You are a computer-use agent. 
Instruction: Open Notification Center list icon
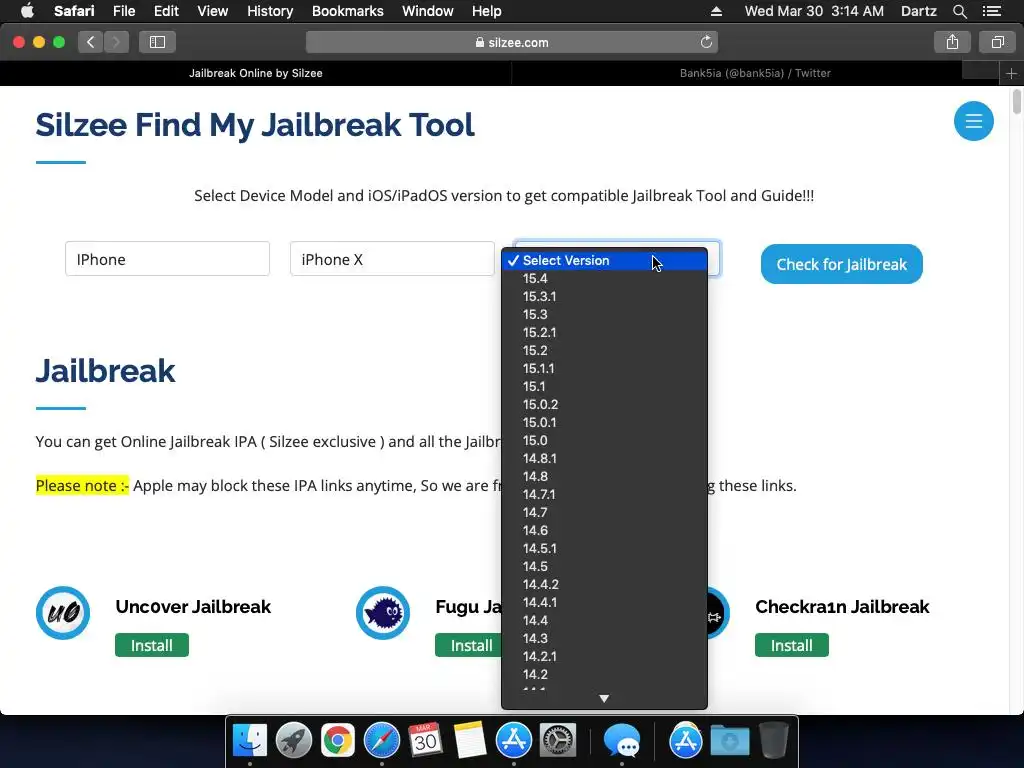(x=992, y=11)
